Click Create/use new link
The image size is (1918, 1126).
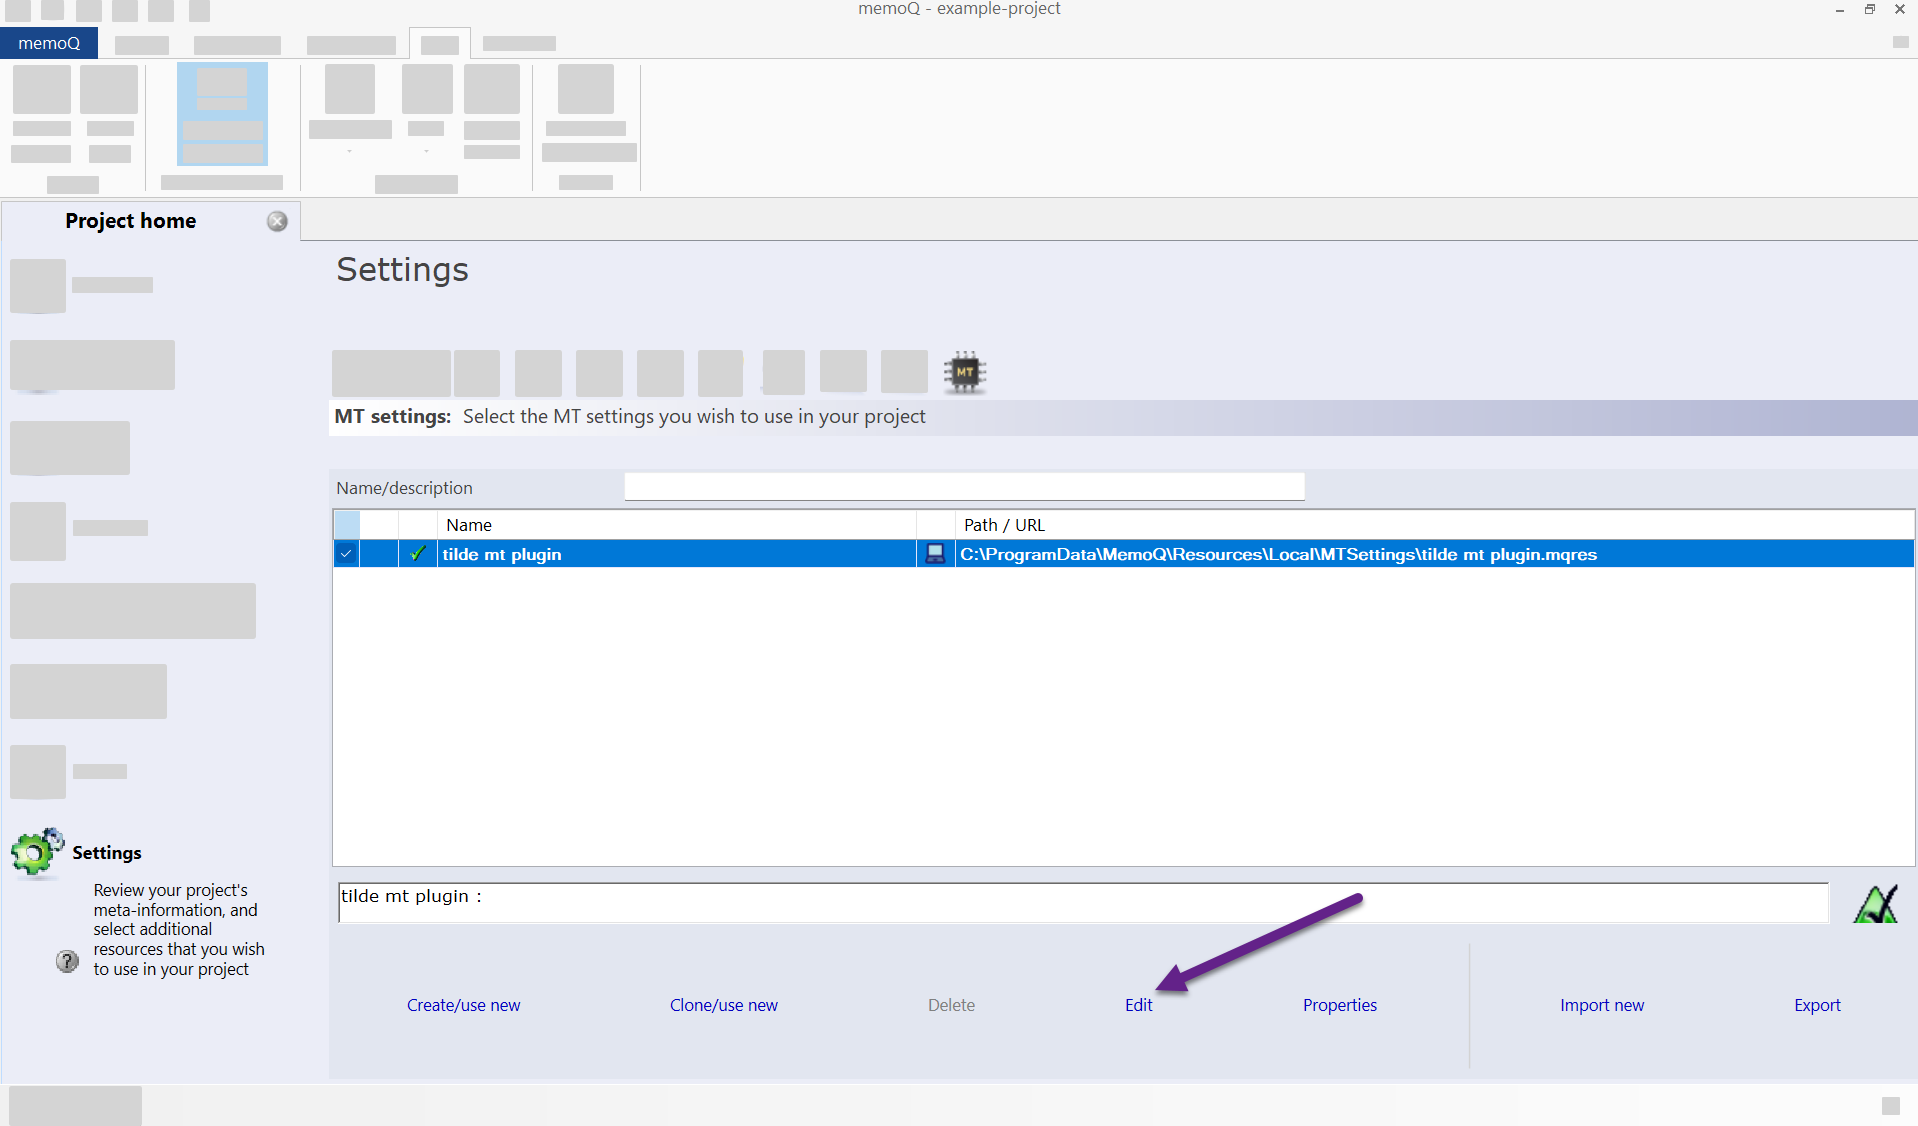point(463,1005)
